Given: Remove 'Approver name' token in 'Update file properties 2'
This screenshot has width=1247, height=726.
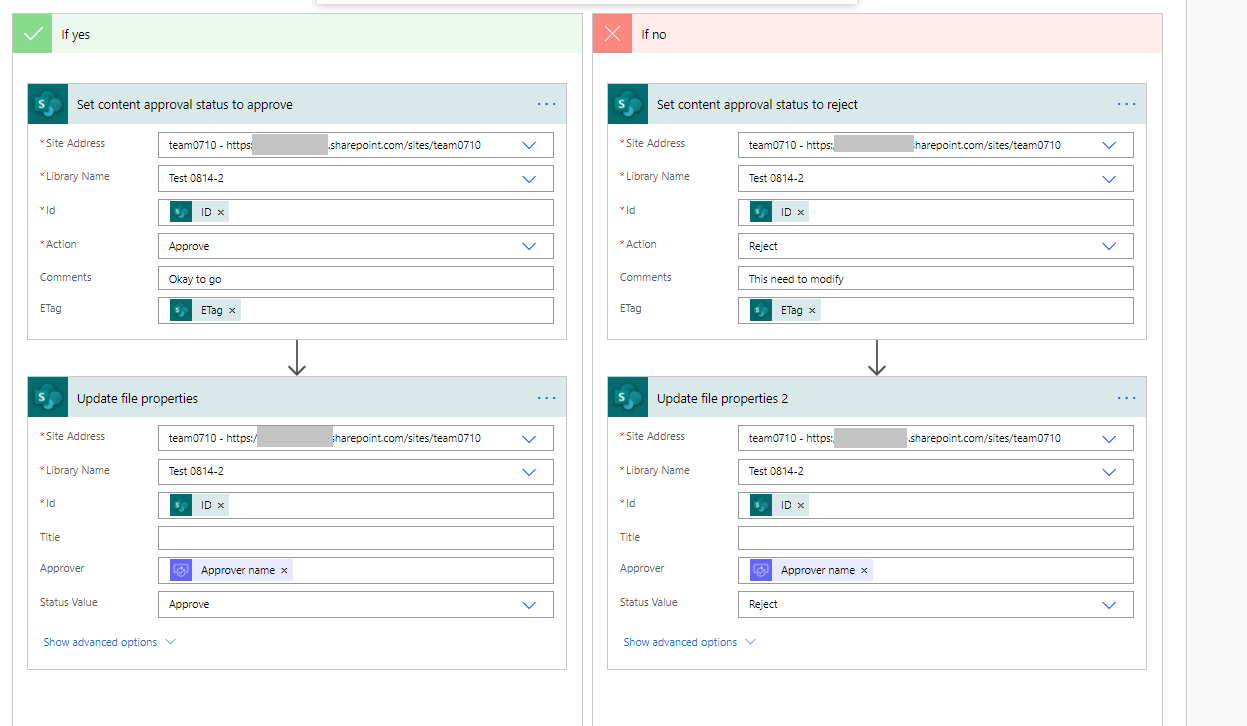Looking at the screenshot, I should point(864,571).
